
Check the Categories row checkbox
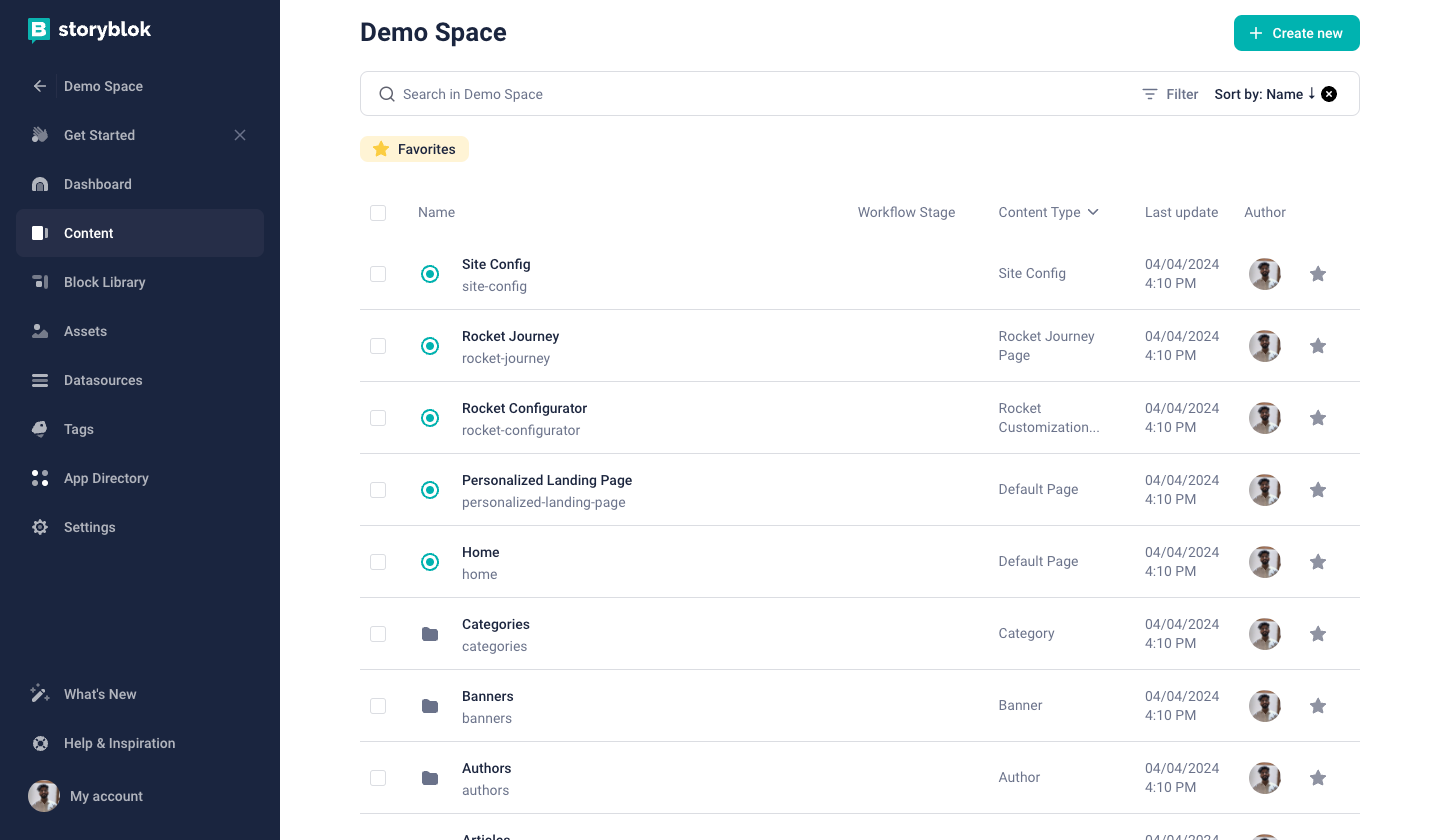pyautogui.click(x=378, y=634)
